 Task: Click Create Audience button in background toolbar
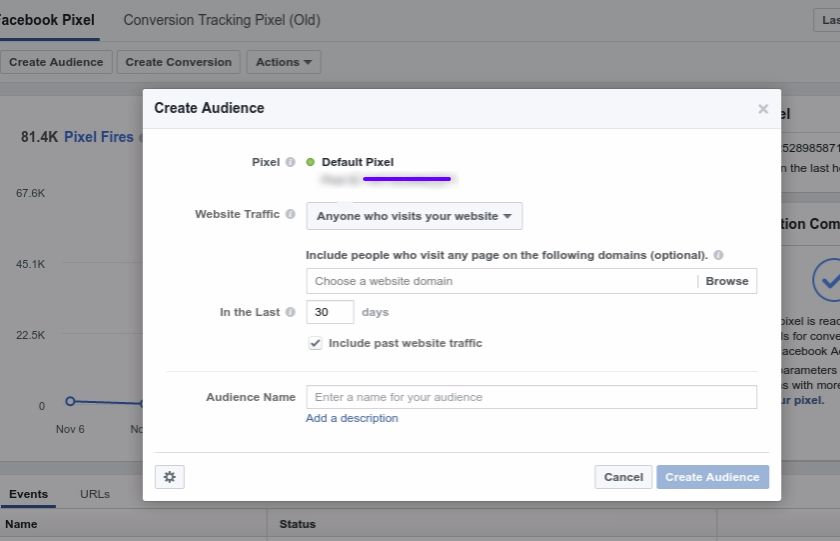(x=56, y=62)
